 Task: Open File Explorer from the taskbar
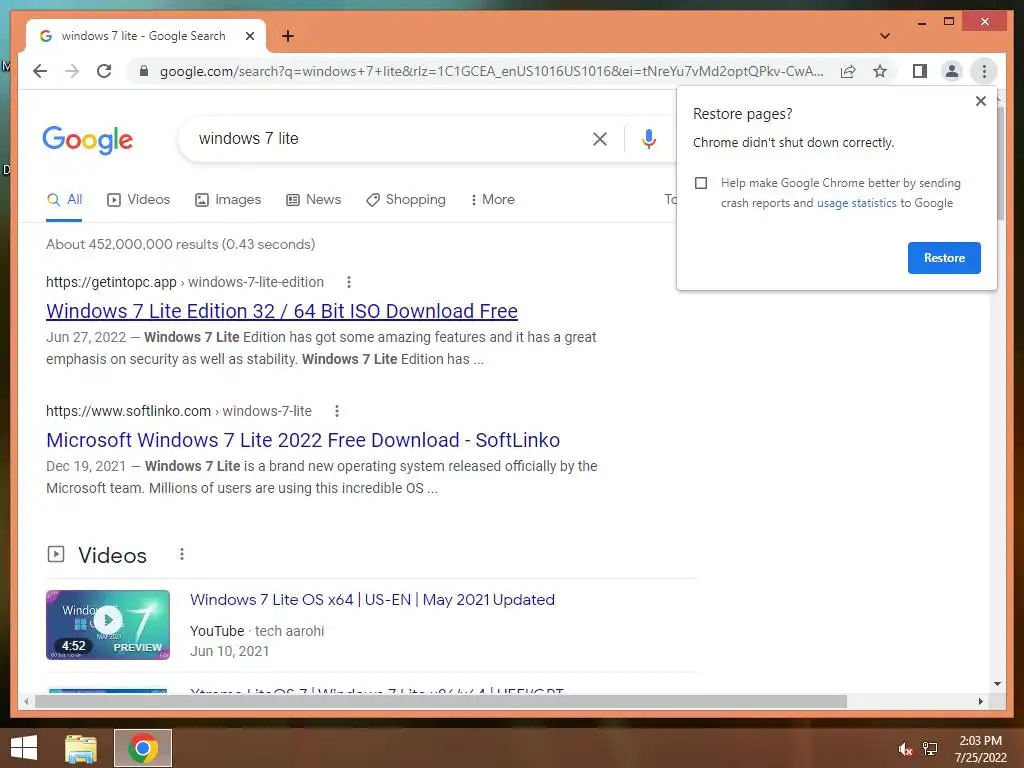coord(81,748)
